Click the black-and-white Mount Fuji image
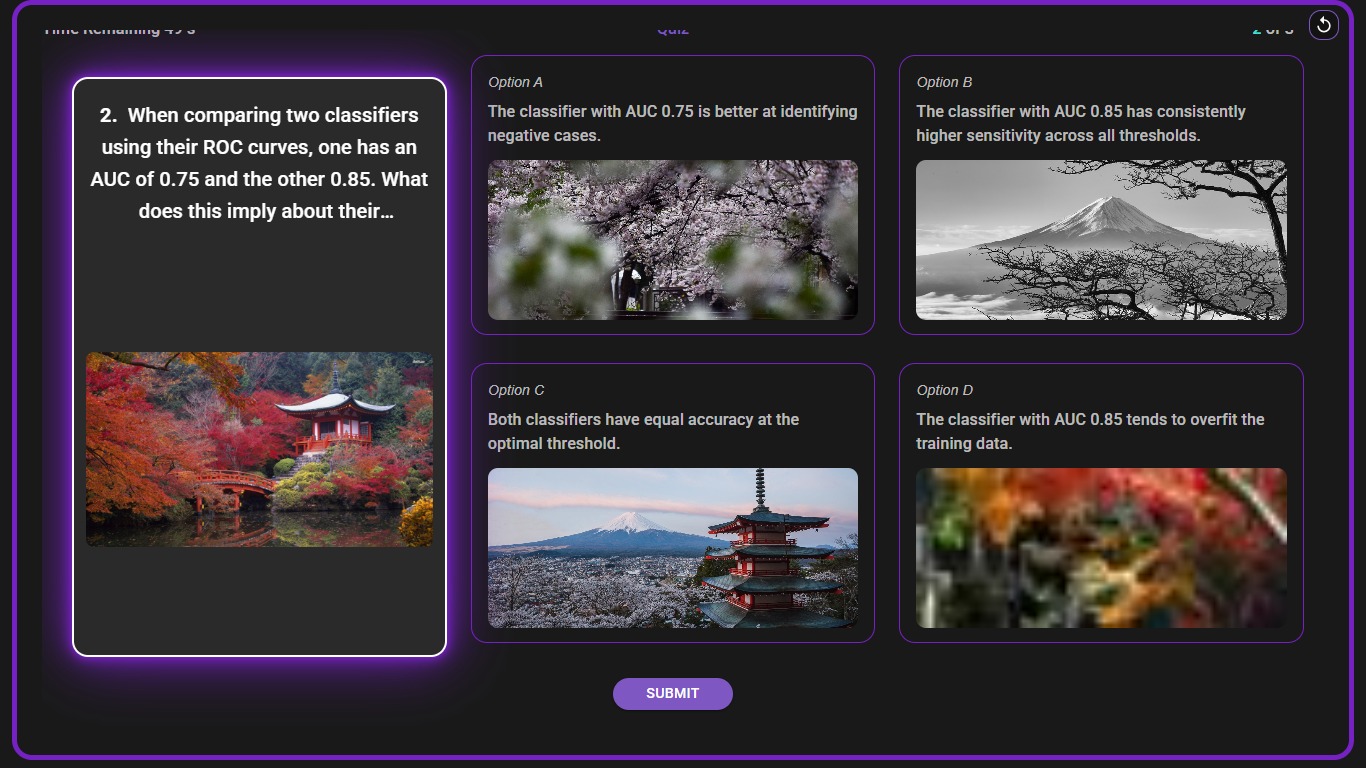This screenshot has height=768, width=1366. 1100,239
